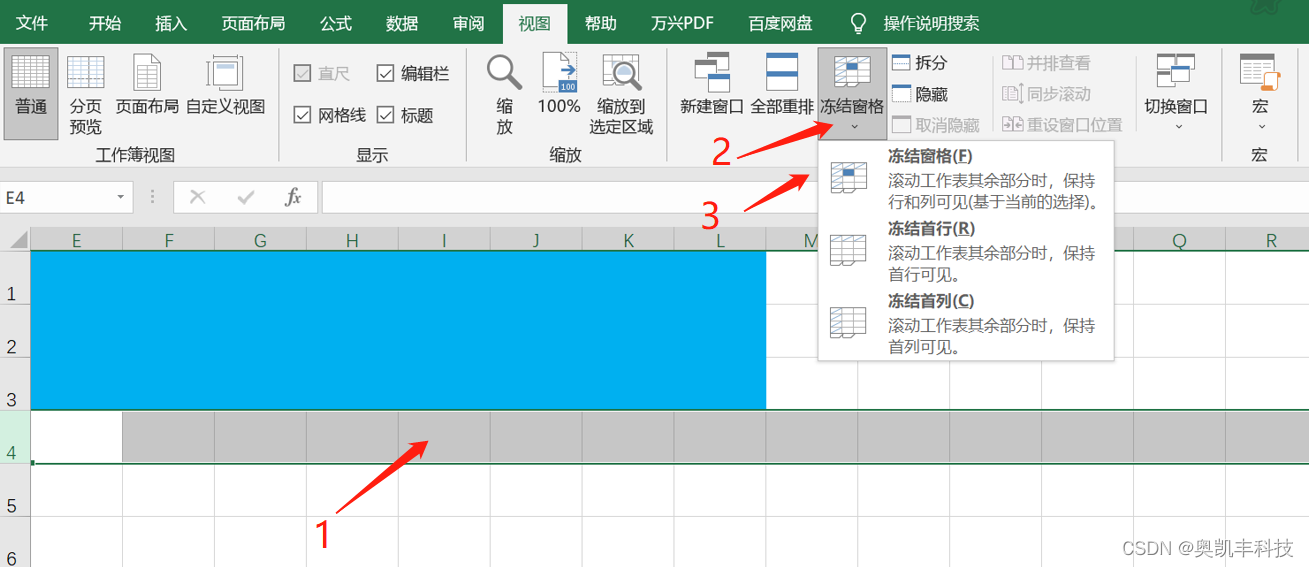Open the Data (数据) tab
This screenshot has height=567, width=1309.
[x=402, y=23]
